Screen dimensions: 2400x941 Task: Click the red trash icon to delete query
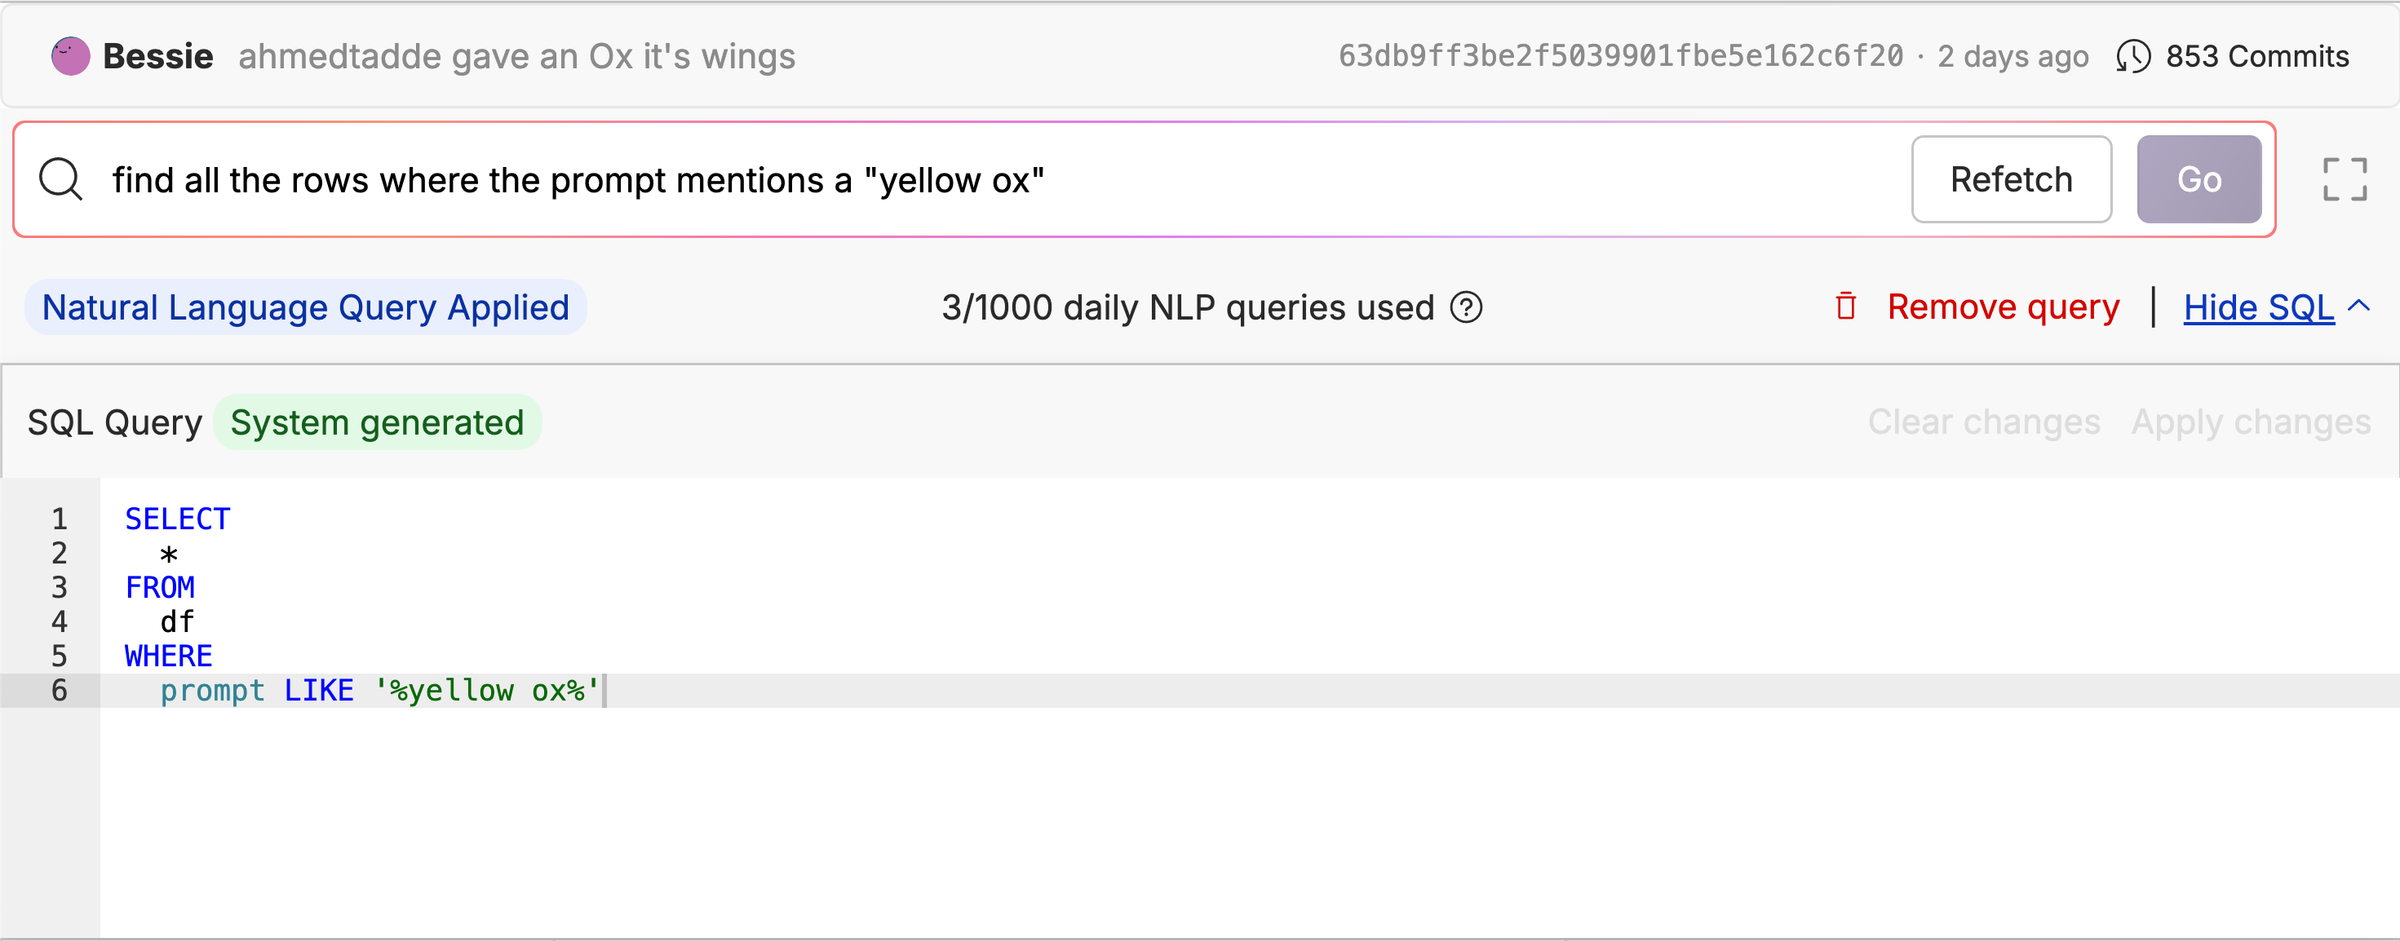pos(1845,307)
